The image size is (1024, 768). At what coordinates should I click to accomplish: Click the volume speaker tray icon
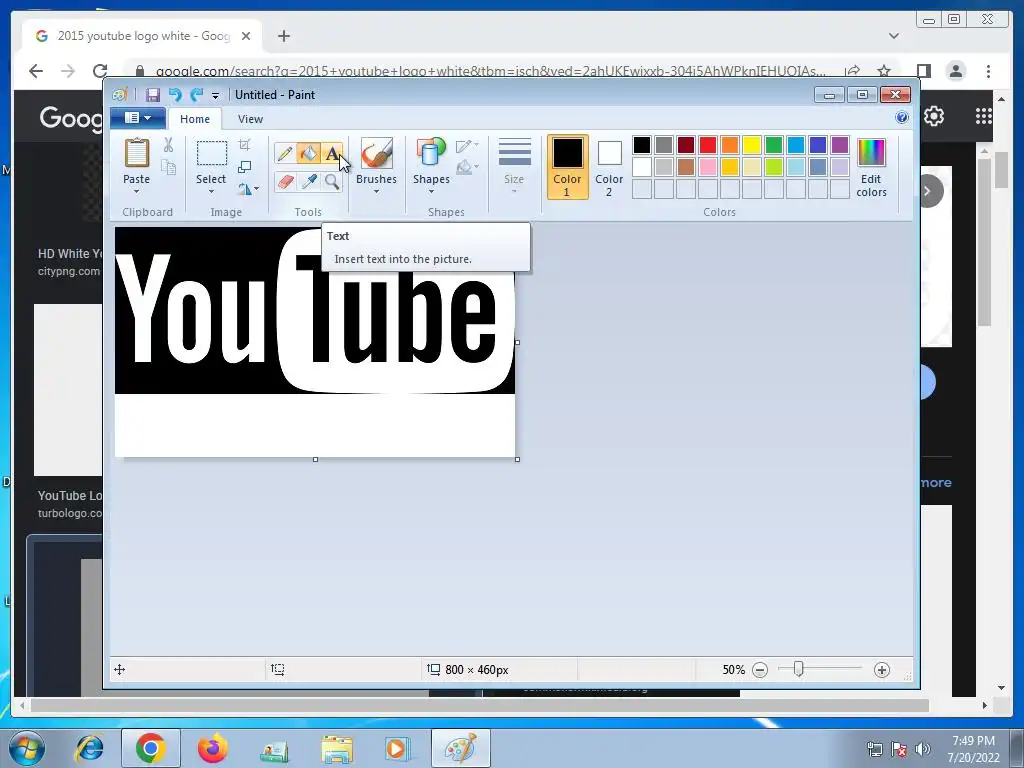coord(922,749)
